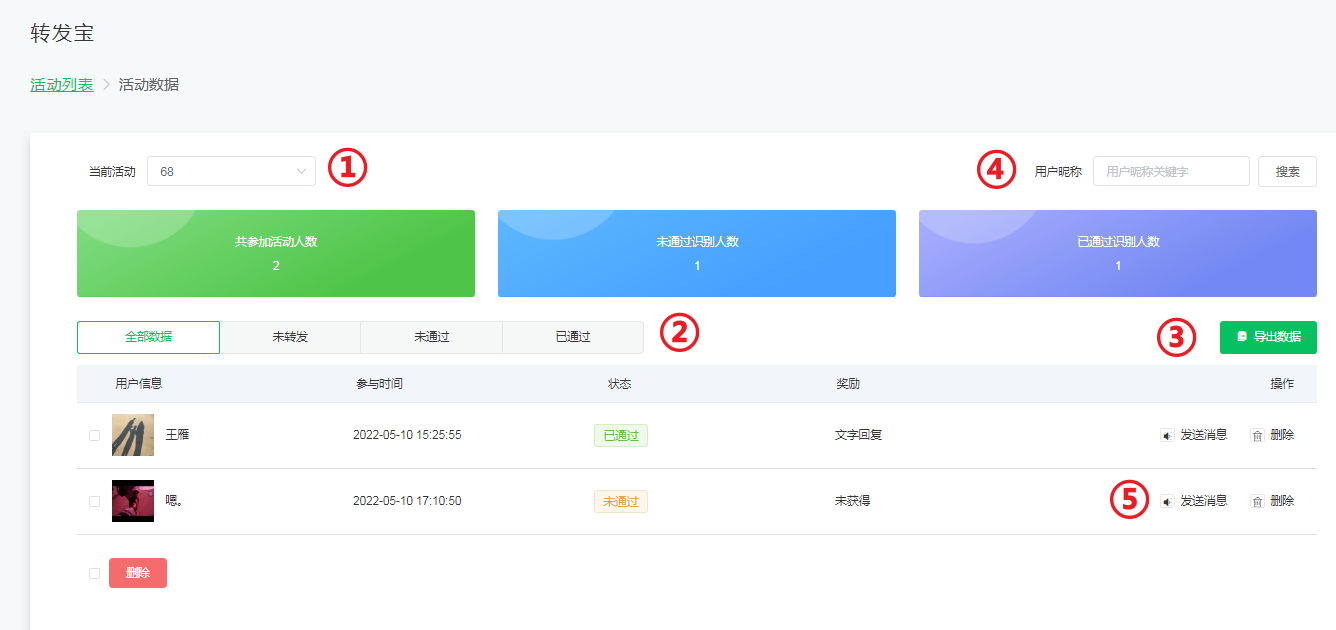Select the 全部数据 tab
Image resolution: width=1336 pixels, height=630 pixels.
(148, 337)
